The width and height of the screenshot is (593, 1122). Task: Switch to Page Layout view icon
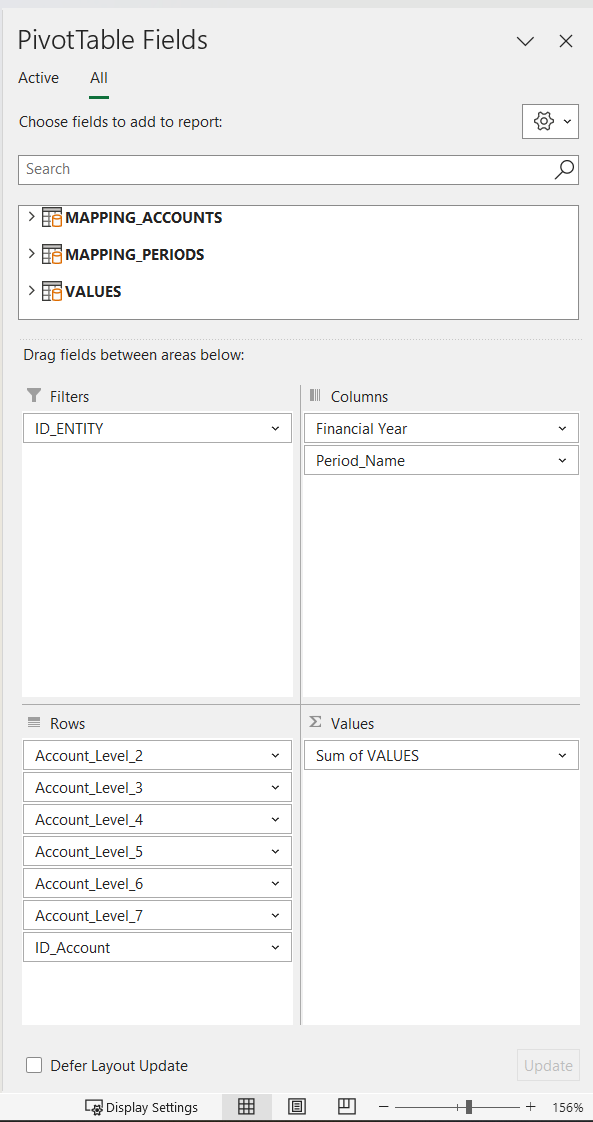(x=297, y=1106)
